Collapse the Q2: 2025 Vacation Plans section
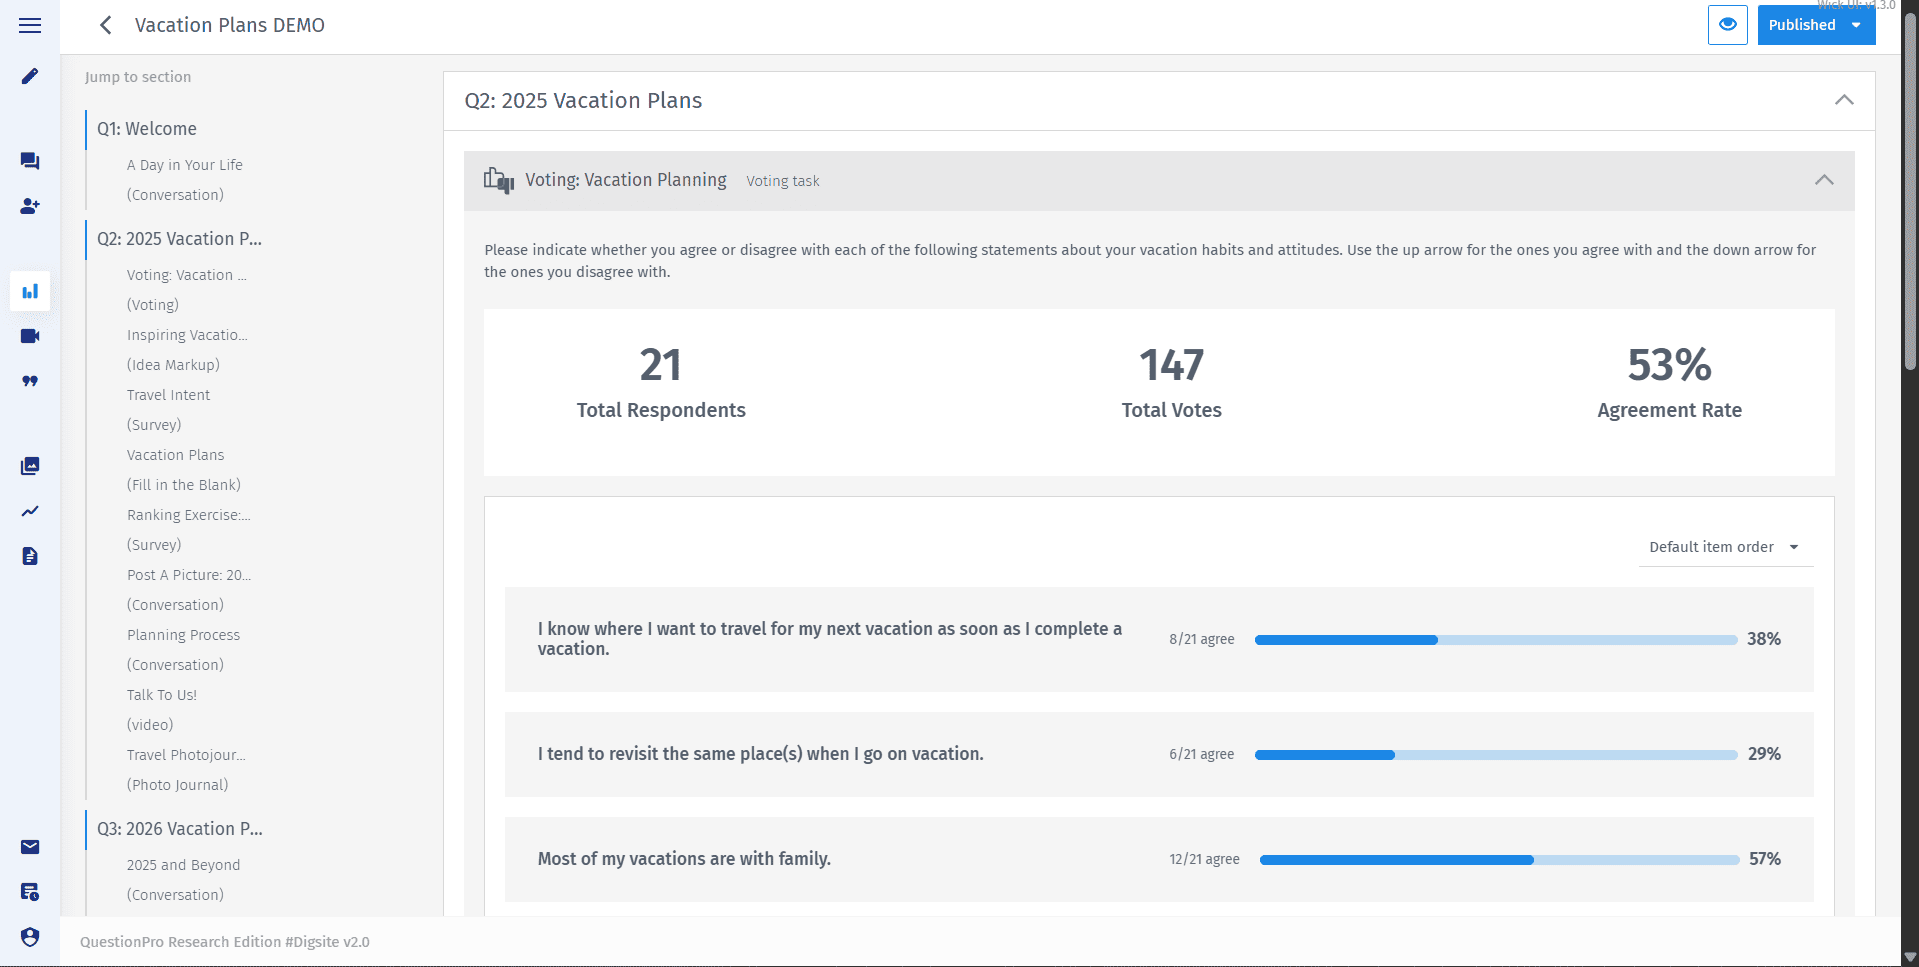1919x967 pixels. click(1843, 100)
